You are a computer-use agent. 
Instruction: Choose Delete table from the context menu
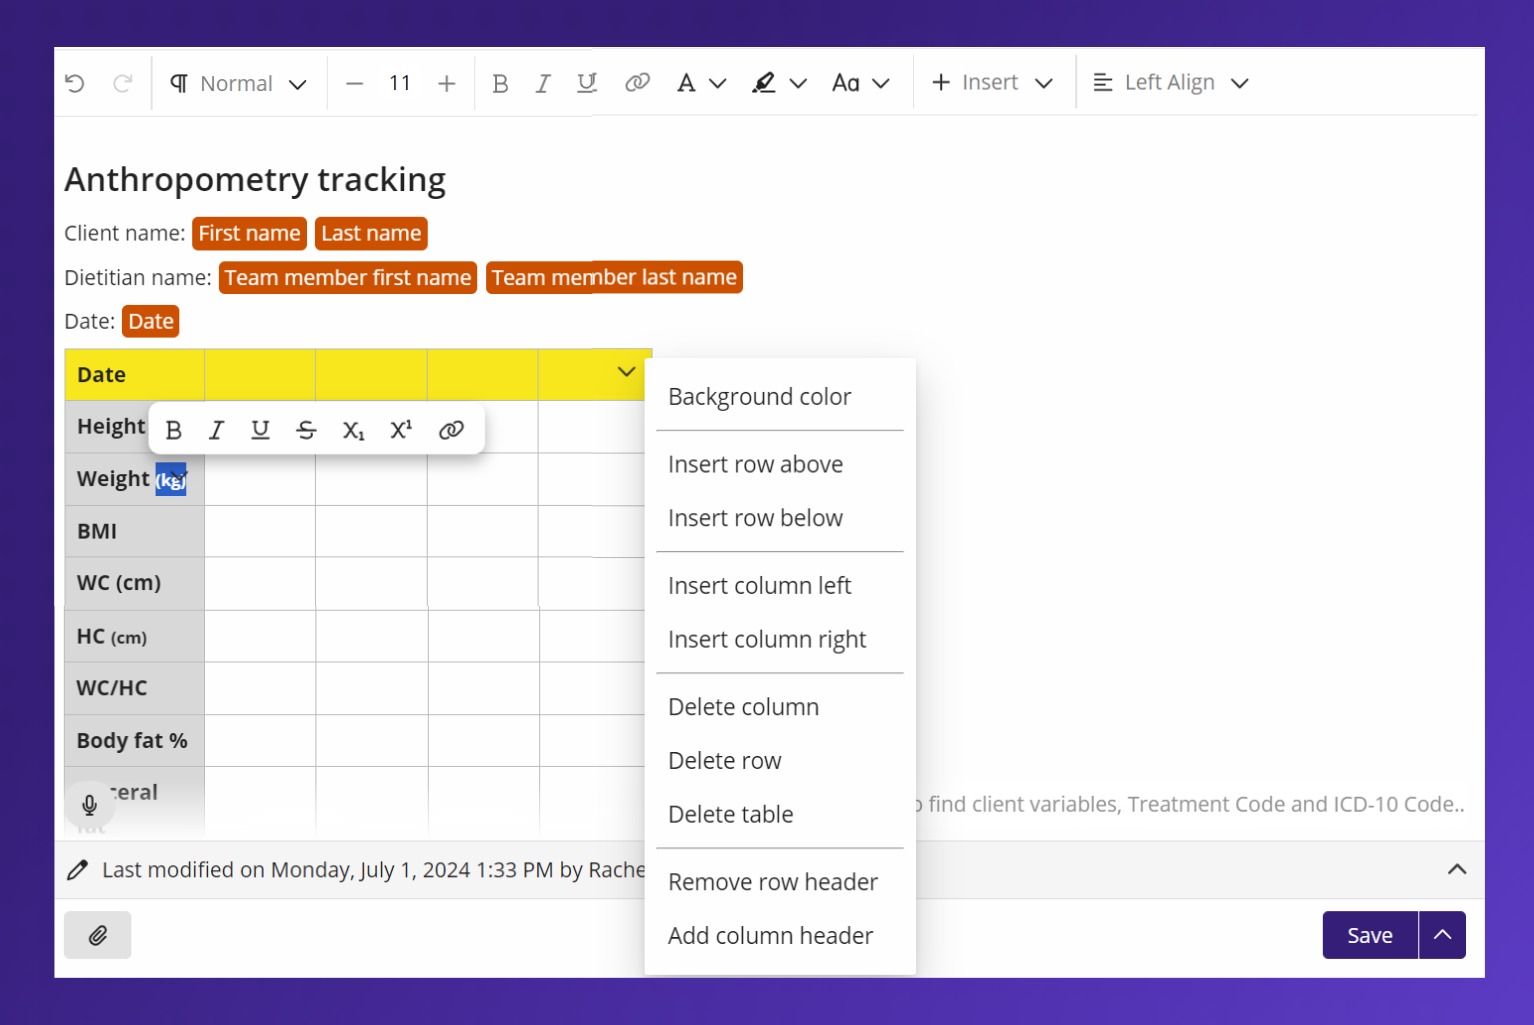pyautogui.click(x=731, y=814)
